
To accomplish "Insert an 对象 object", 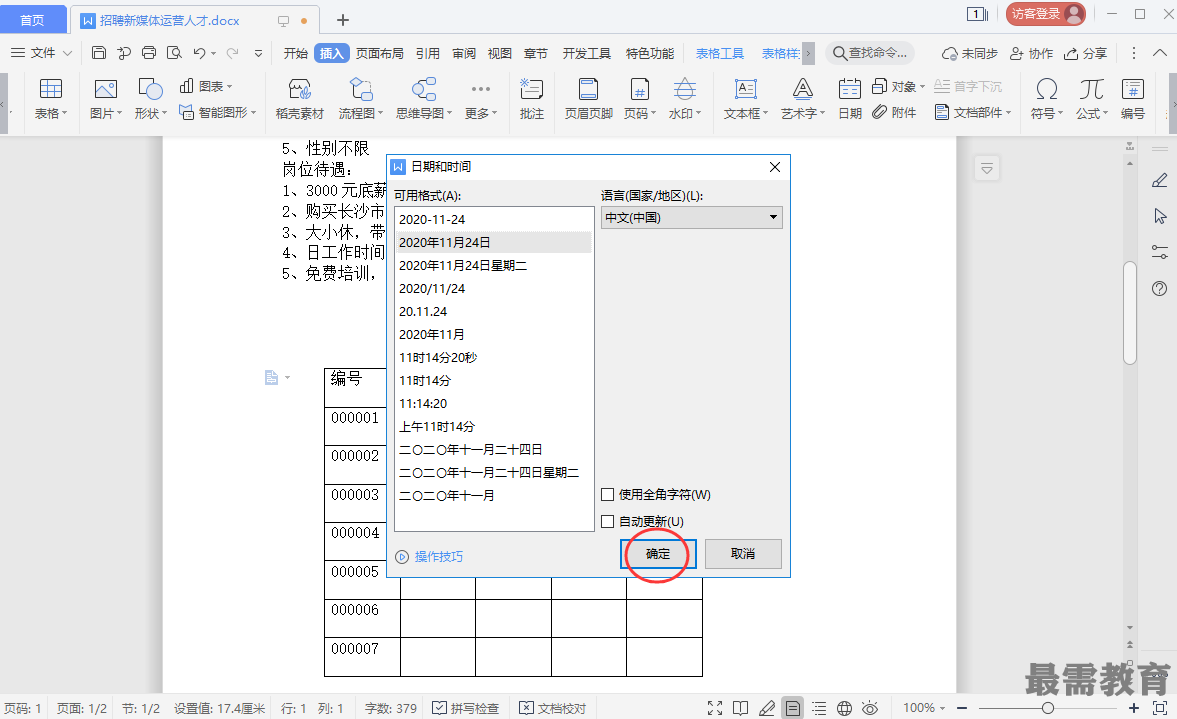I will point(898,86).
